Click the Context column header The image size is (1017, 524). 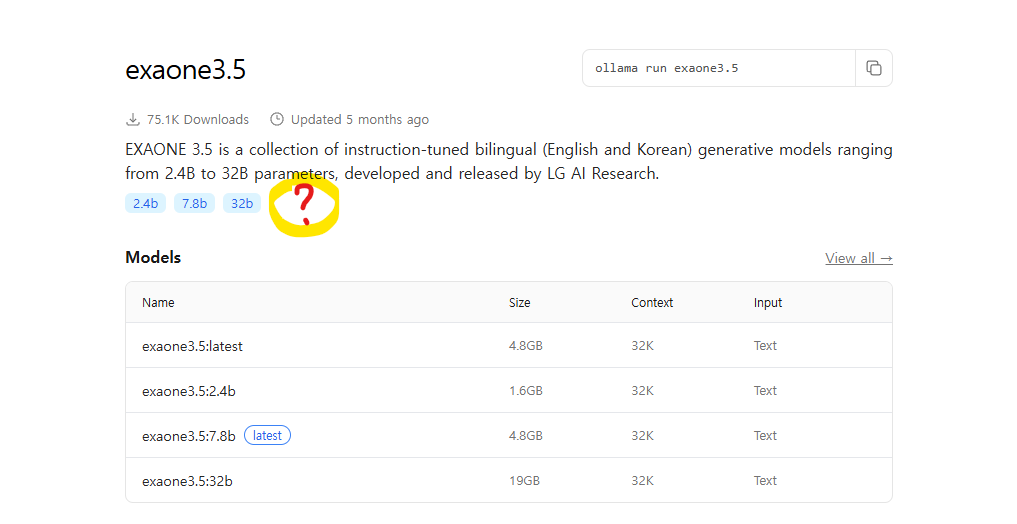coord(652,303)
